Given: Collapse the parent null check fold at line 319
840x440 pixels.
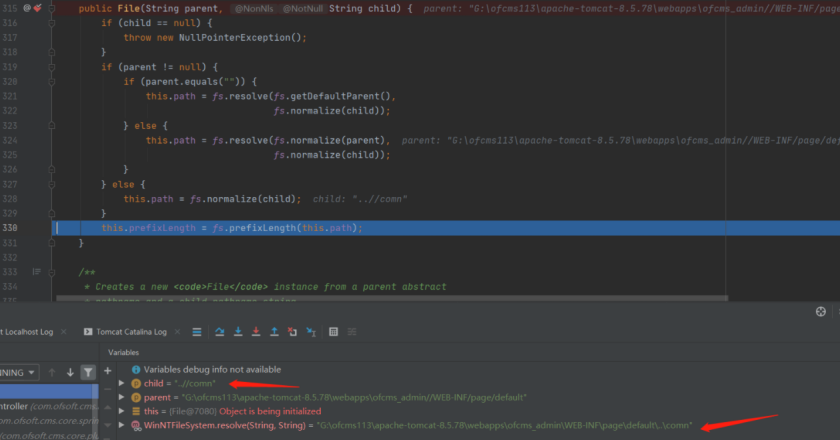Looking at the screenshot, I should (52, 67).
